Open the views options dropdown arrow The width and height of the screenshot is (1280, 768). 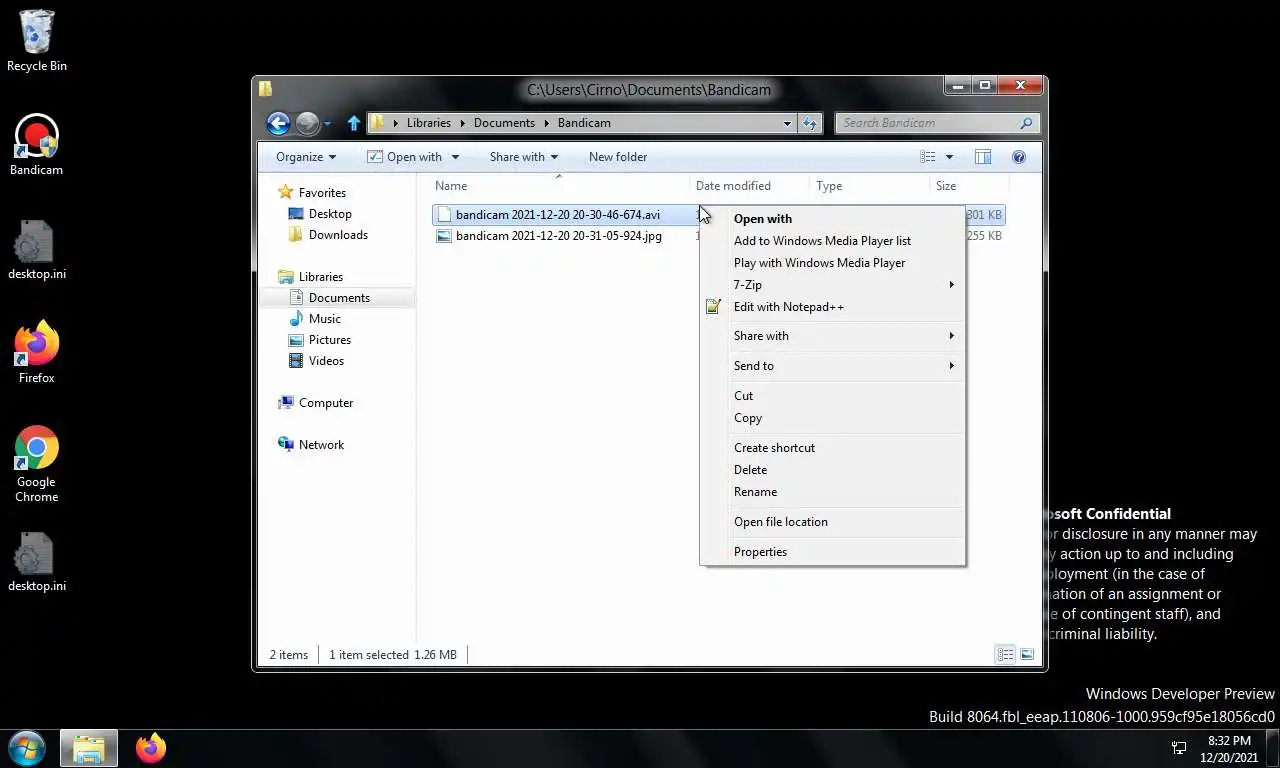pos(949,157)
